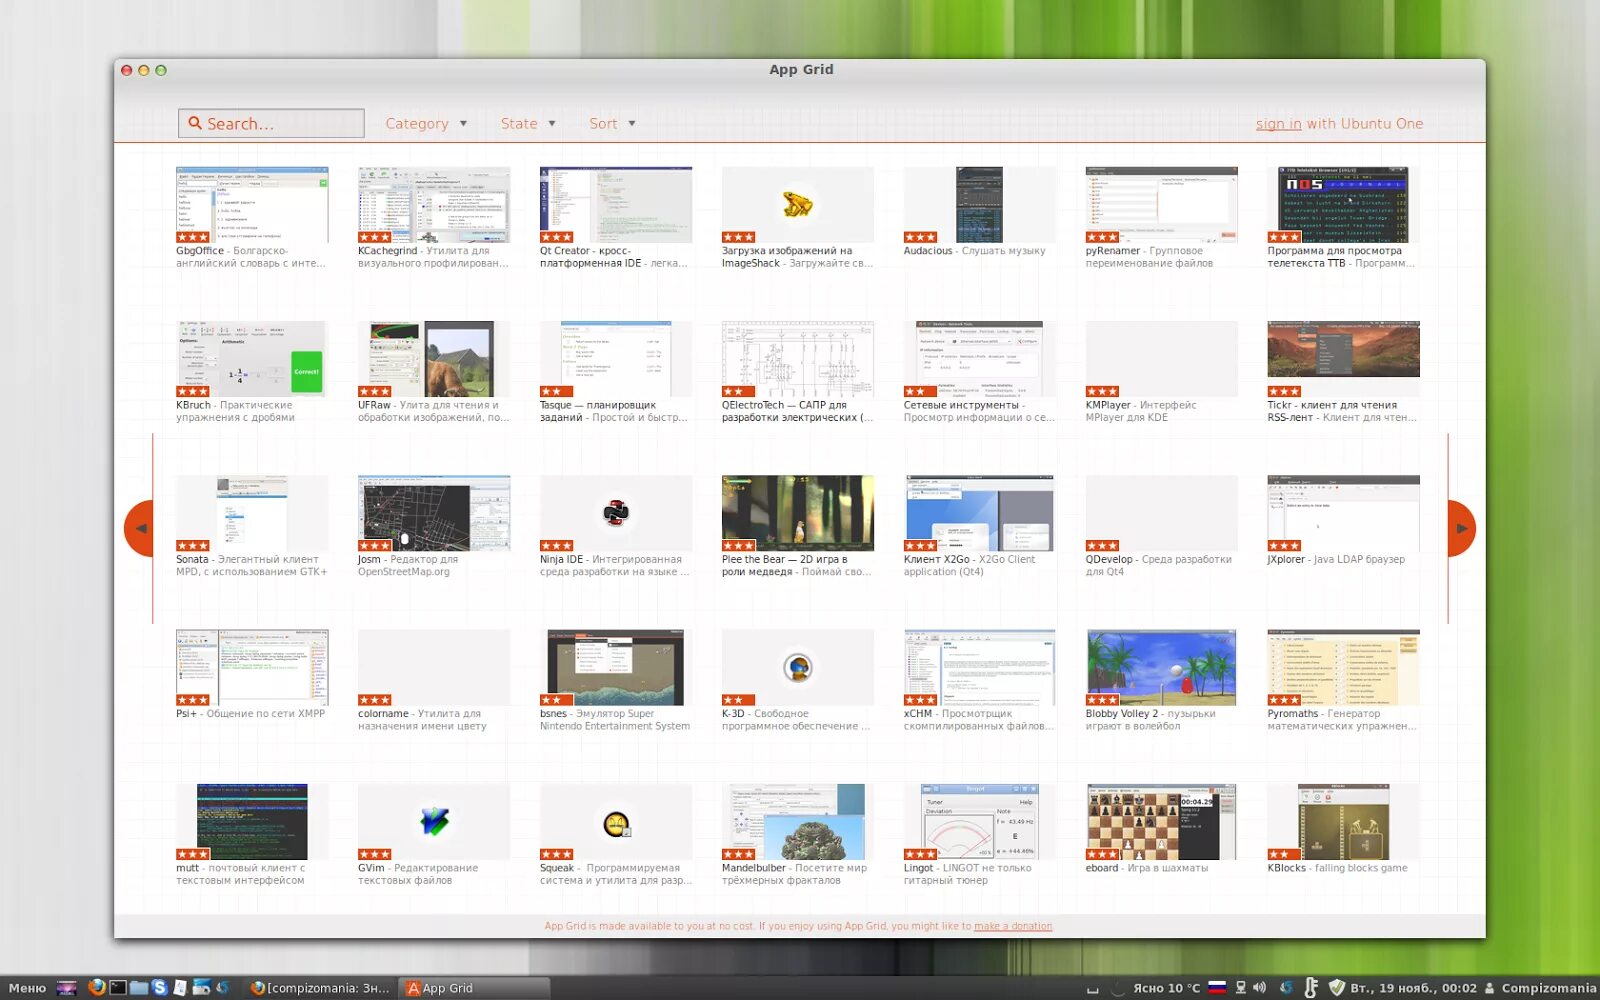Viewport: 1600px width, 1000px height.
Task: Follow the sign in link
Action: coord(1278,124)
